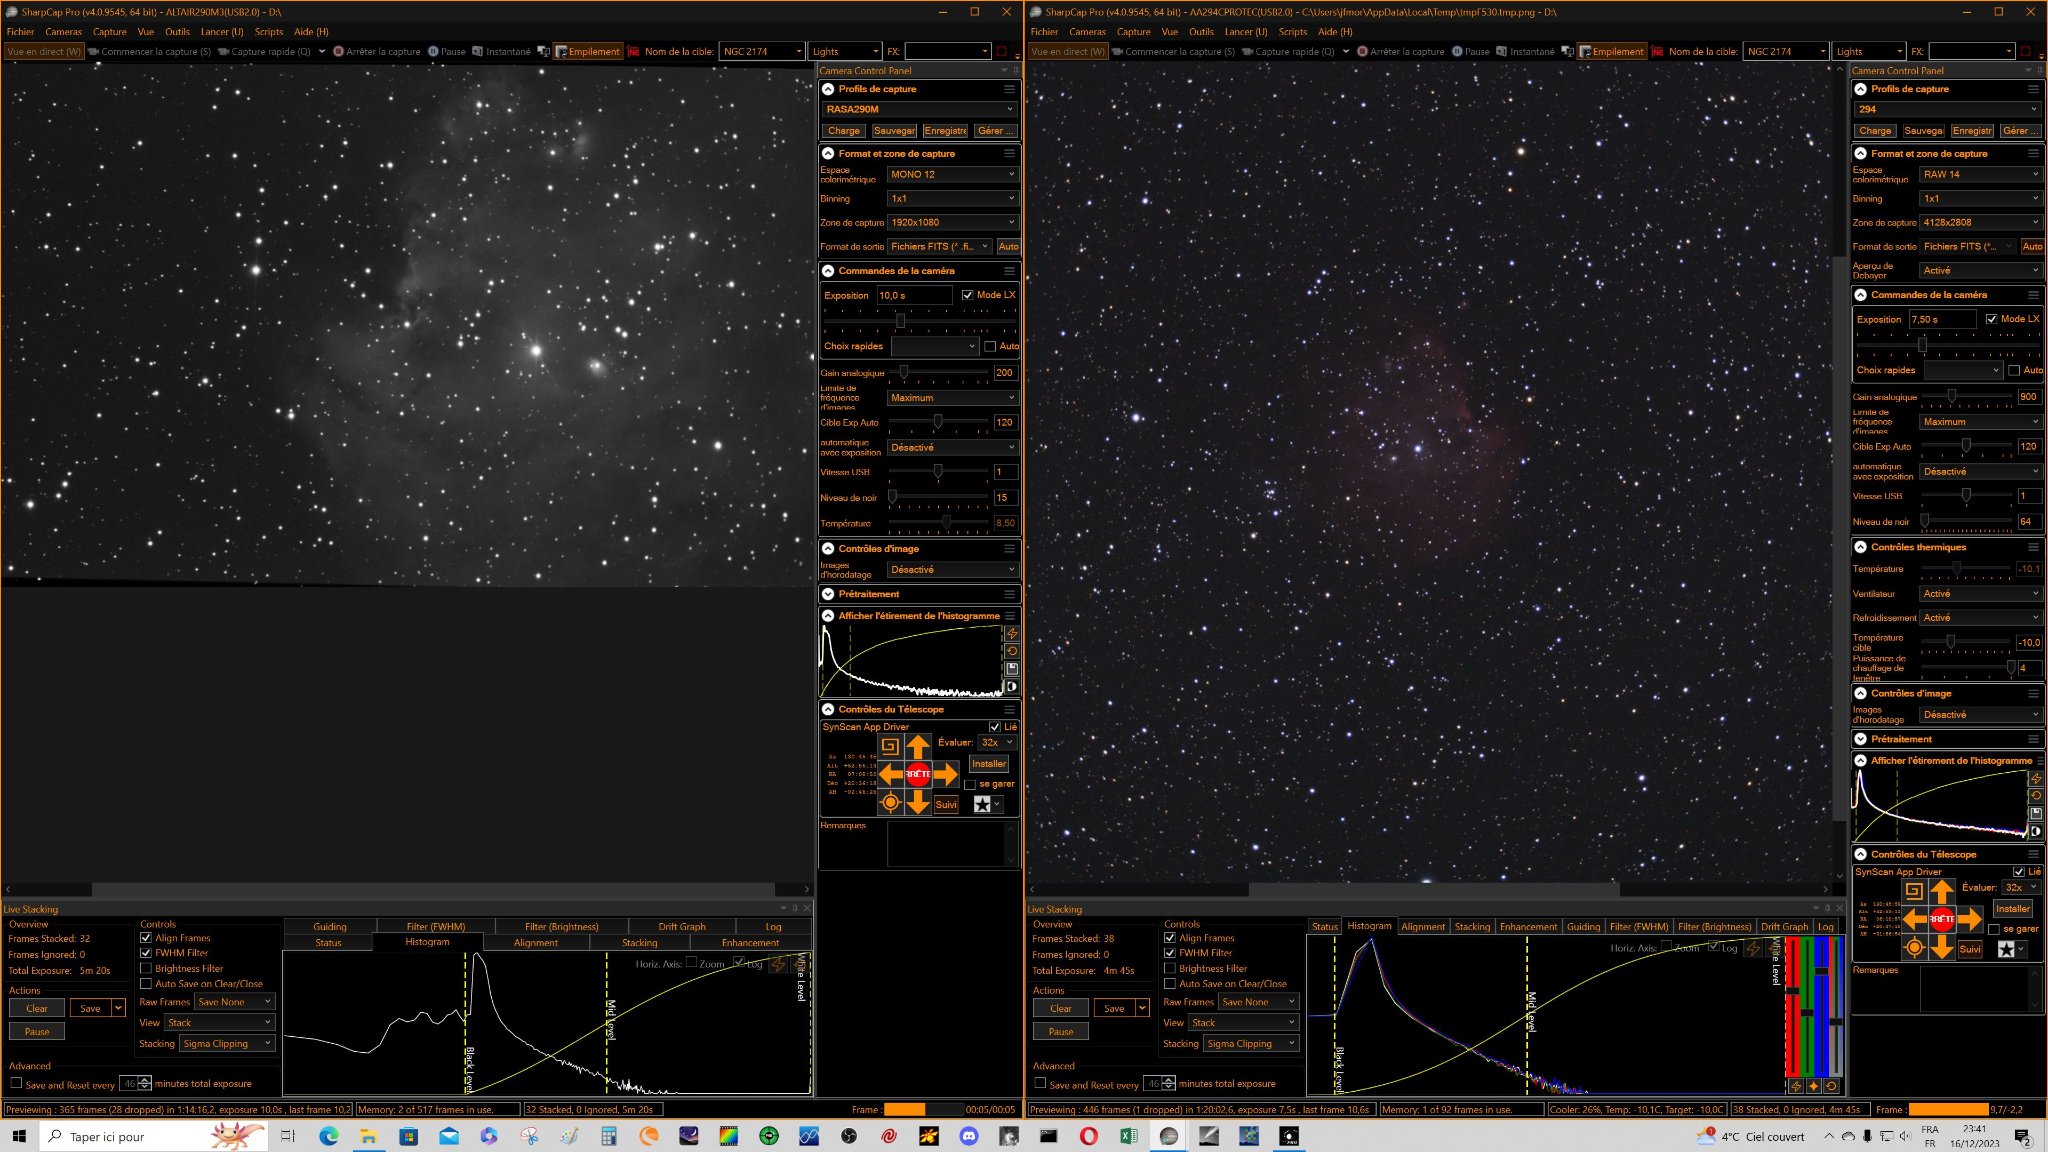Toggle FWHM Filter checkbox in left Live Stacking
This screenshot has width=2048, height=1152.
[x=146, y=953]
